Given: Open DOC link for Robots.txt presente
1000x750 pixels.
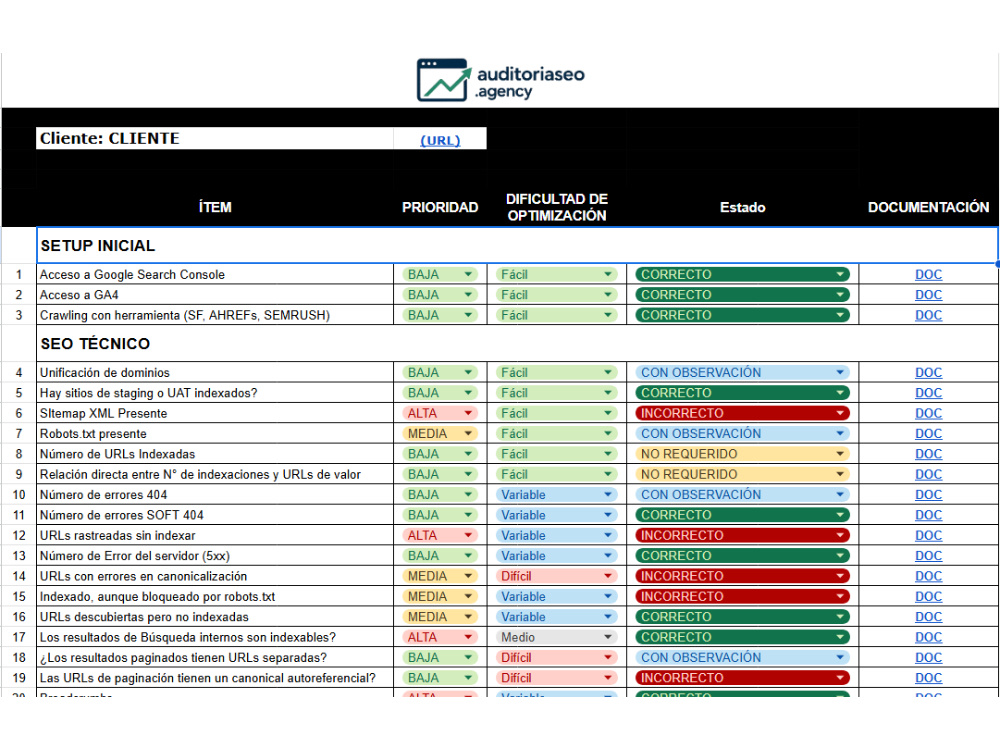Looking at the screenshot, I should (929, 434).
